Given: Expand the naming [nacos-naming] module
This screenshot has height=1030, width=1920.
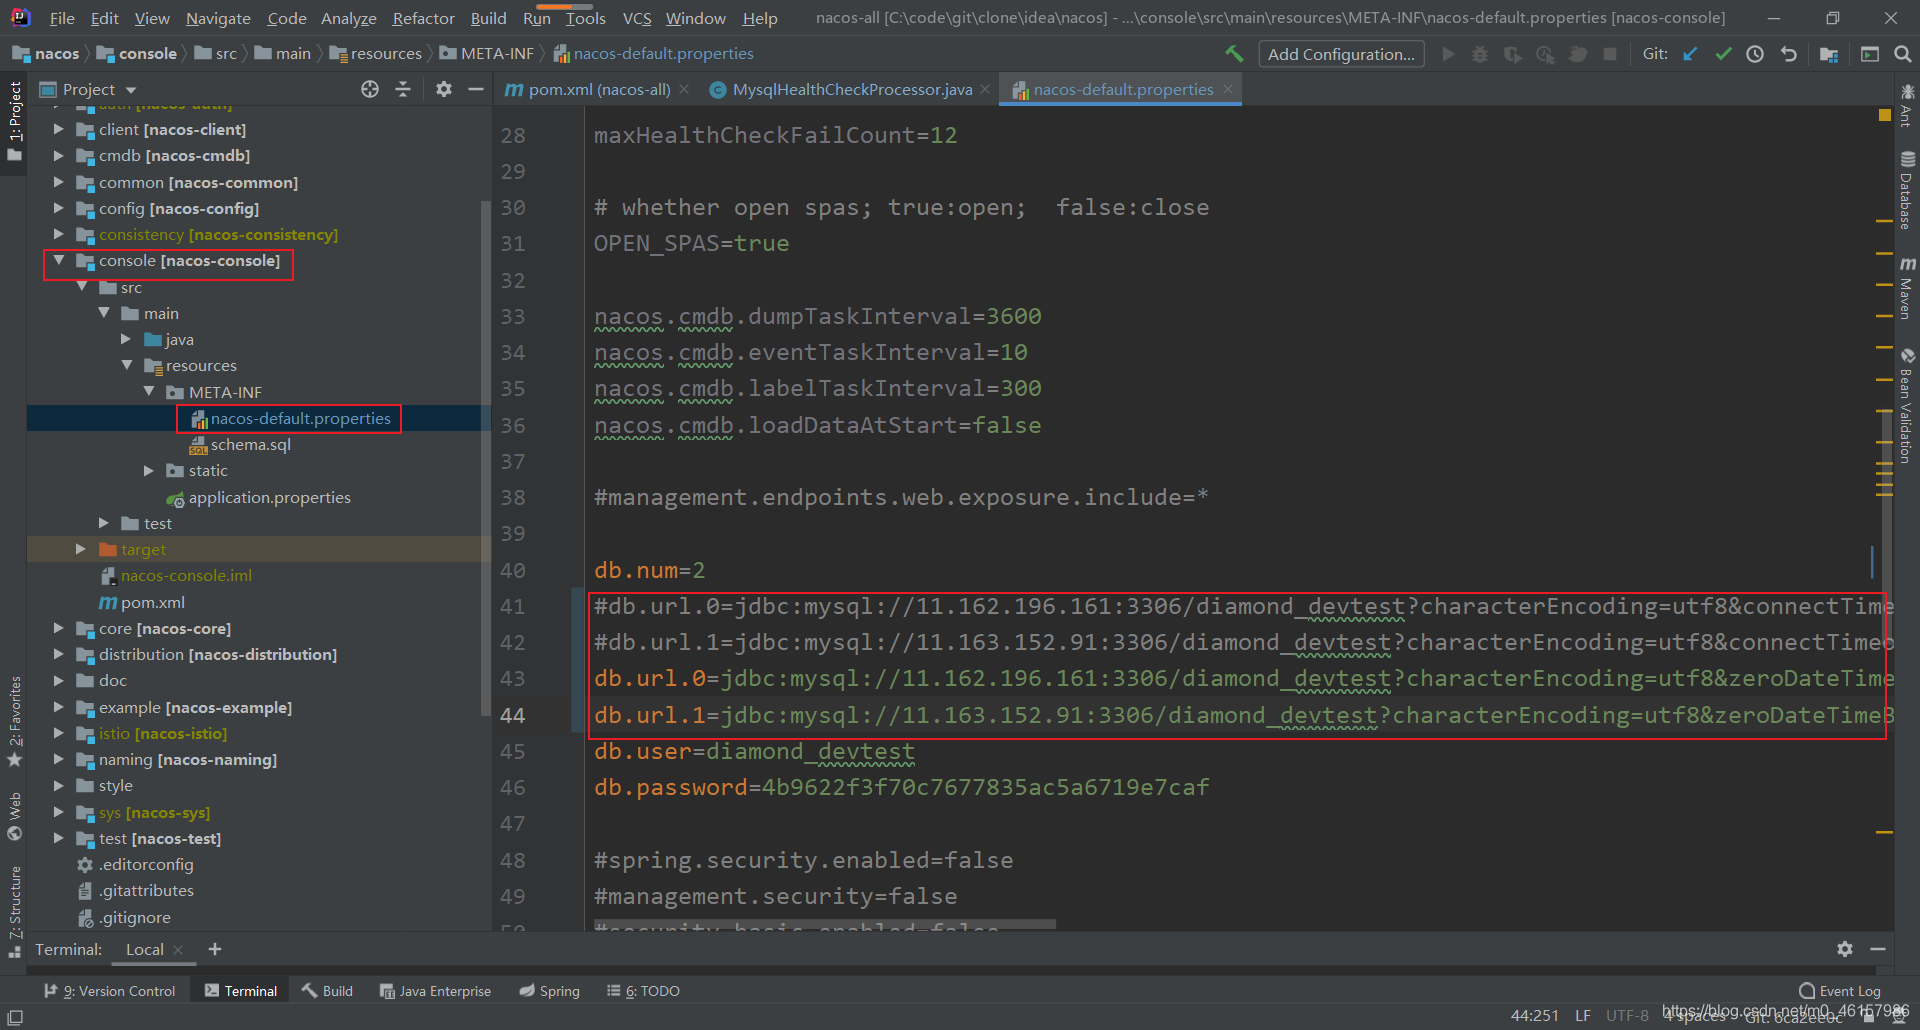Looking at the screenshot, I should click(x=59, y=759).
